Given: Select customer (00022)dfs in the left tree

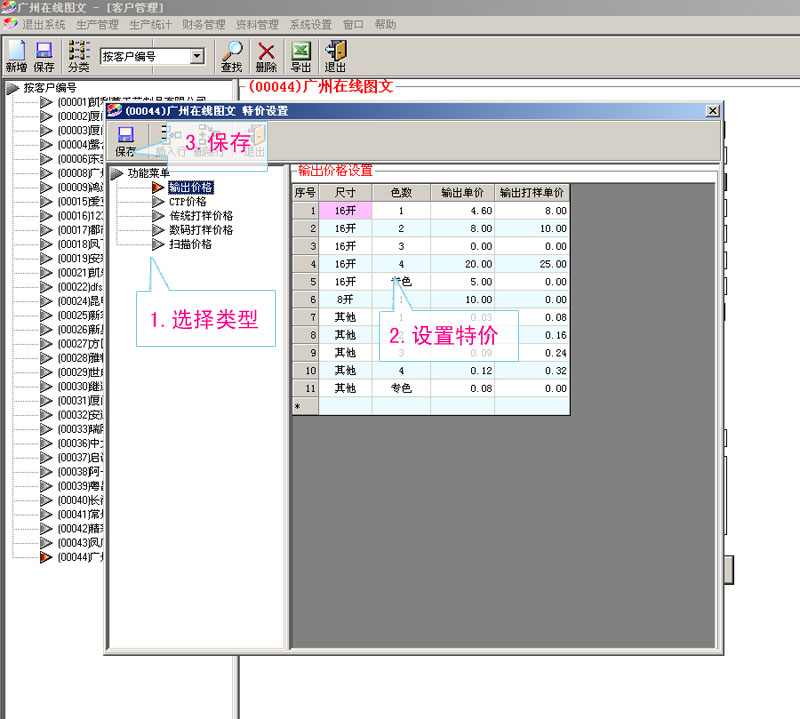Looking at the screenshot, I should 80,287.
